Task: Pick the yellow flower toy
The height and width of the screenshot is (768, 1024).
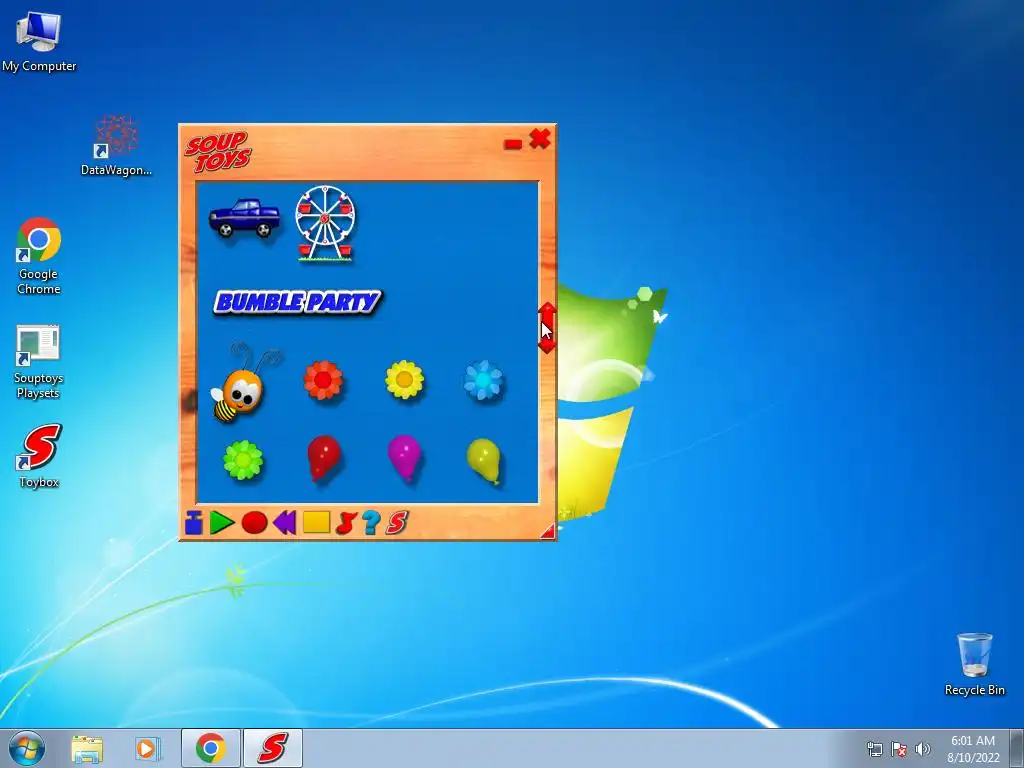Action: point(404,379)
